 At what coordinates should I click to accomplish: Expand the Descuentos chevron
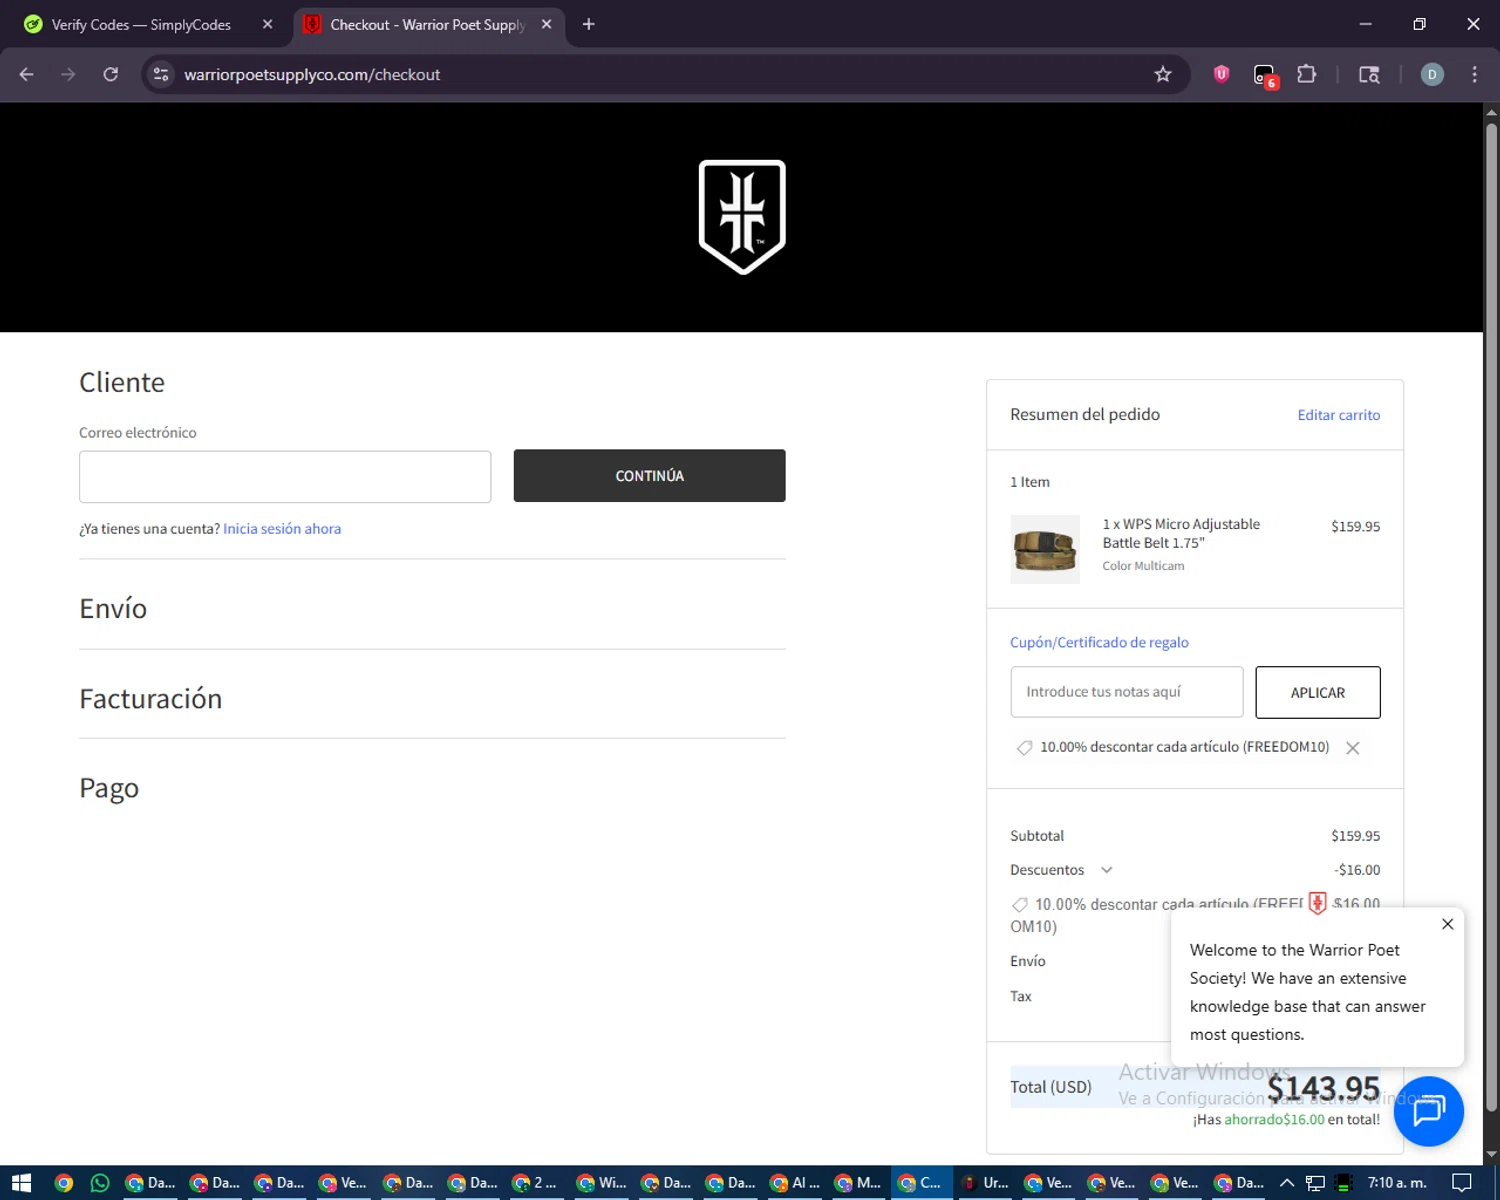point(1106,870)
